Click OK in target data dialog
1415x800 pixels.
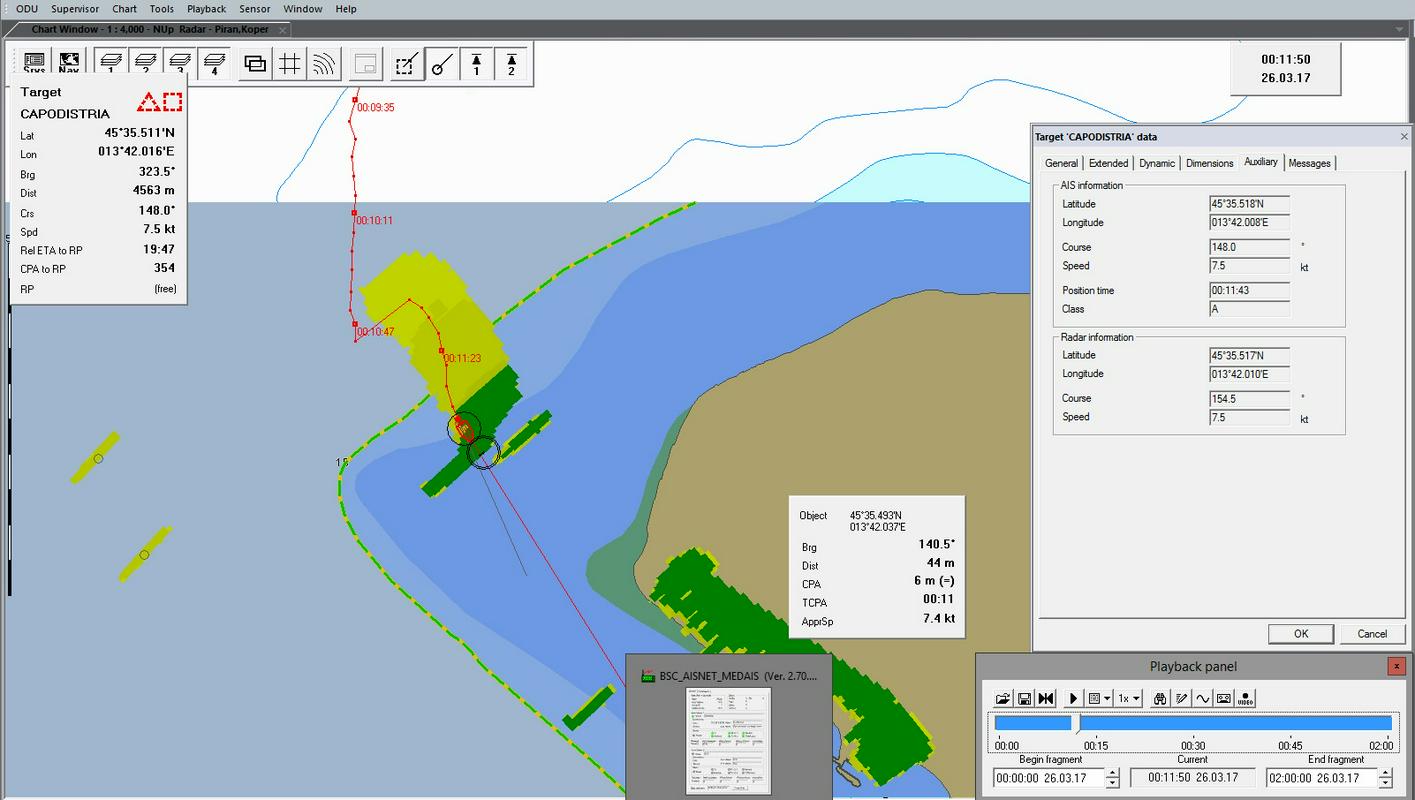tap(1300, 633)
